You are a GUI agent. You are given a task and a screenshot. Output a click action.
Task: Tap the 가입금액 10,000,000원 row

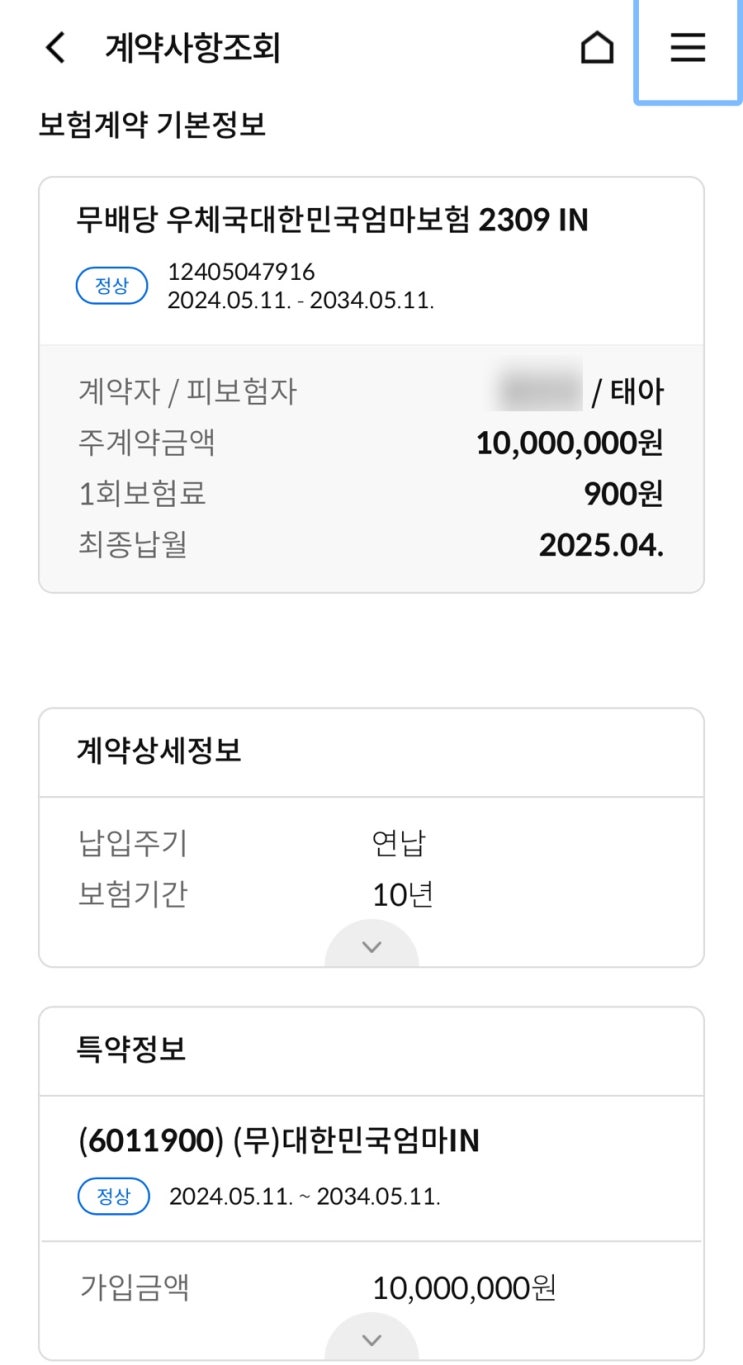[x=371, y=1287]
